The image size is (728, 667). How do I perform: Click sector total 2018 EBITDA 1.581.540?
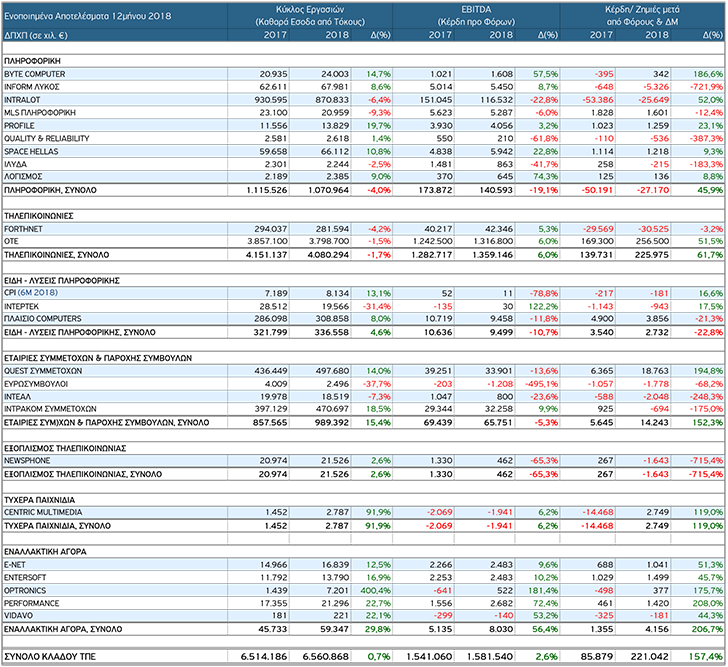[490, 657]
